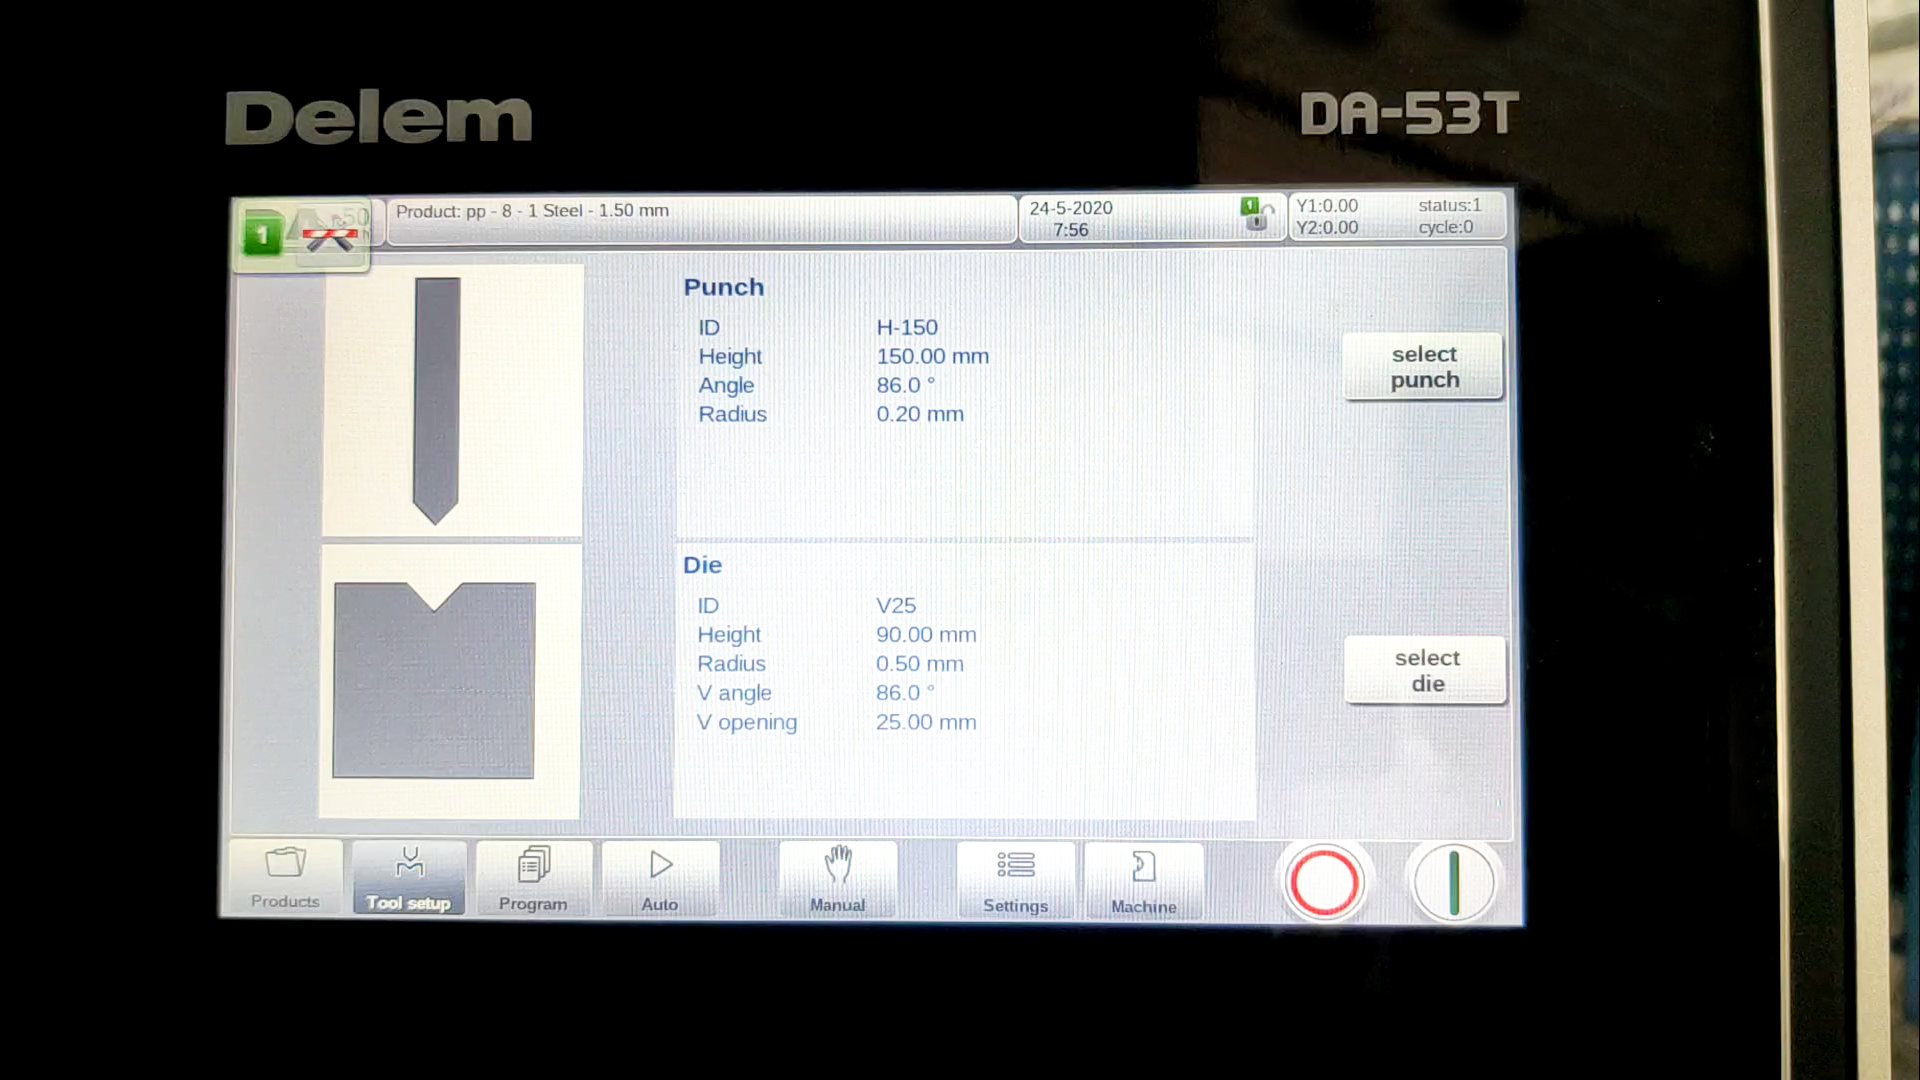Viewport: 1920px width, 1080px height.
Task: Tap the select die button
Action: pyautogui.click(x=1427, y=670)
